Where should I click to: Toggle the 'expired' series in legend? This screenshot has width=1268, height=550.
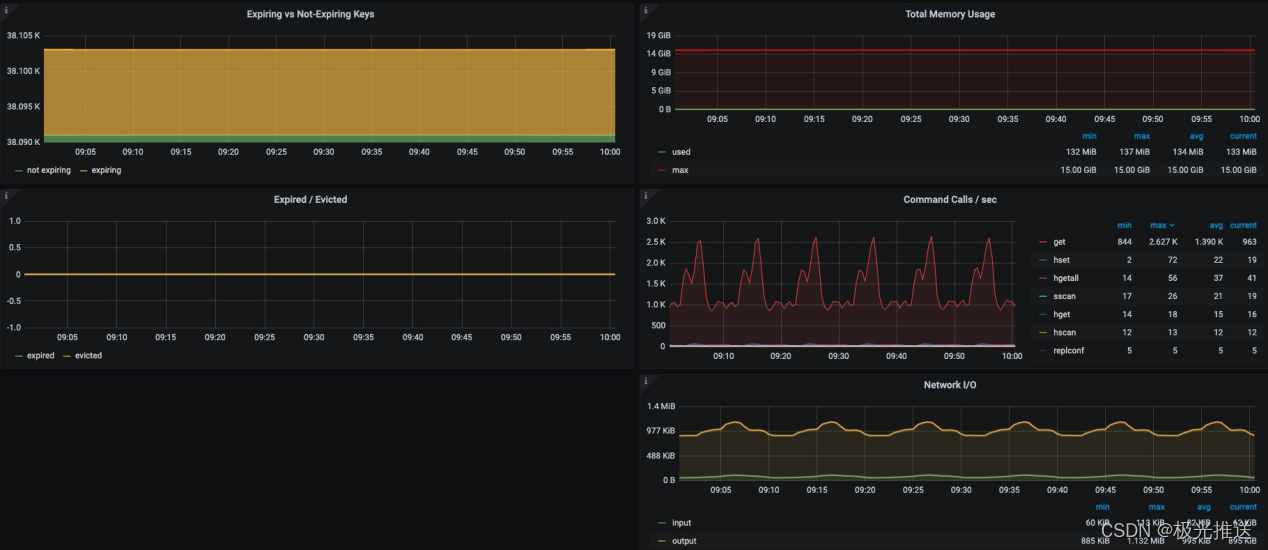point(41,355)
